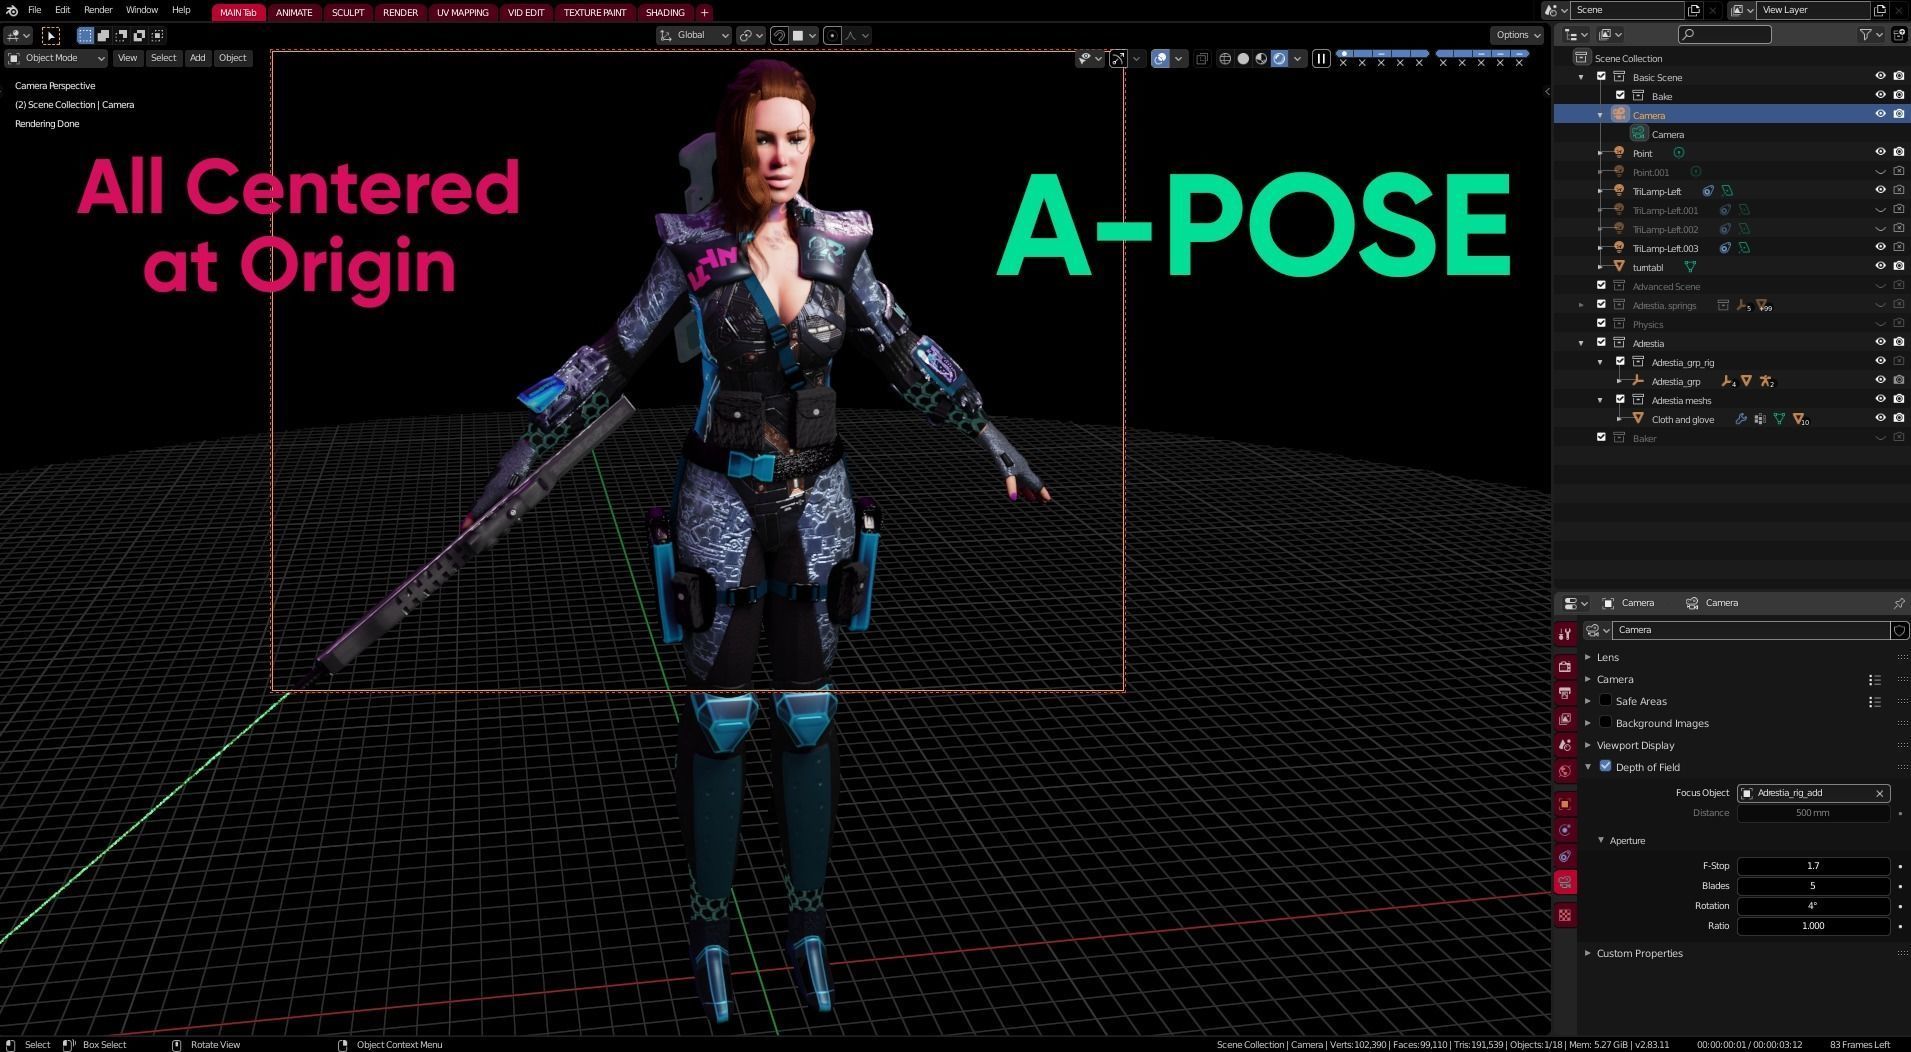Image resolution: width=1911 pixels, height=1052 pixels.
Task: Open the Texture properties tab
Action: [x=1565, y=915]
